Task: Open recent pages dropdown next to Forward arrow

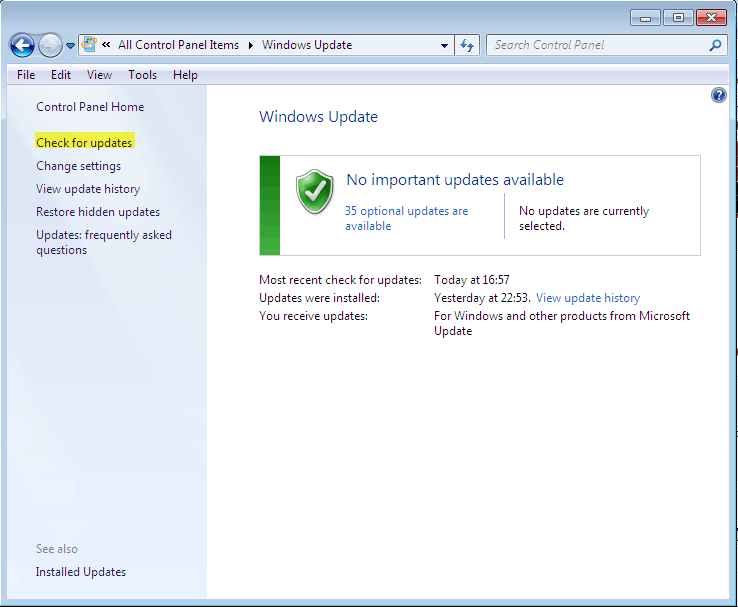Action: click(x=70, y=46)
